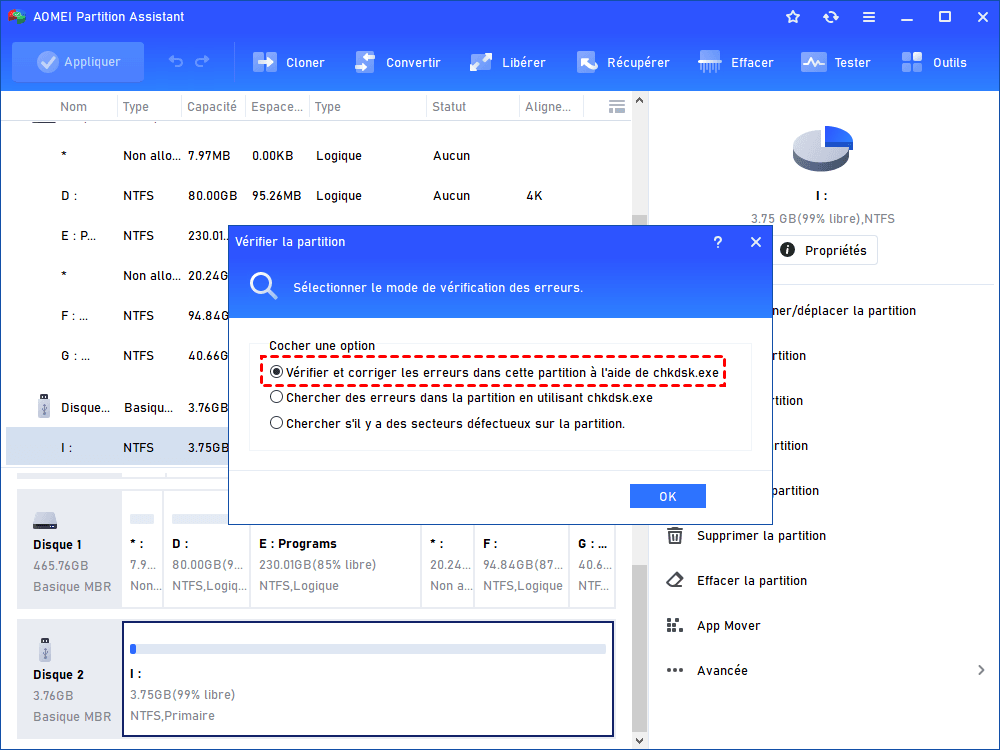Click Effacer la partition
This screenshot has width=1000, height=750.
click(752, 580)
